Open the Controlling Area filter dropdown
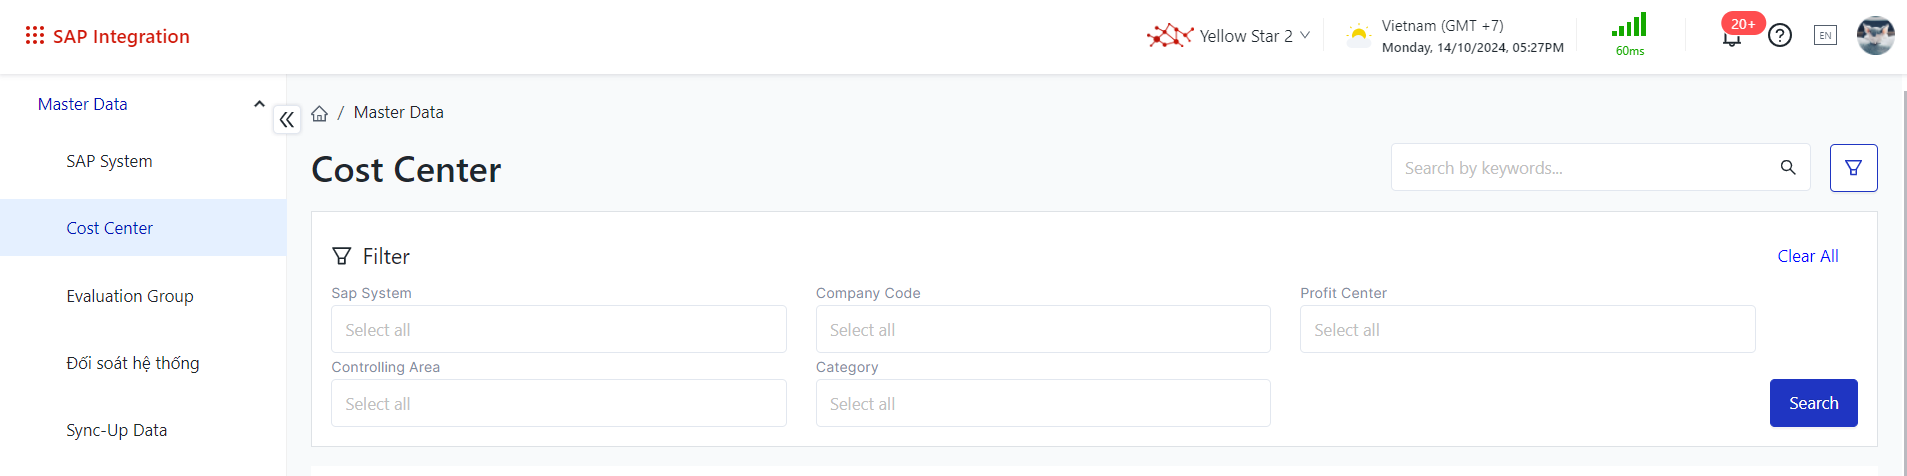 [558, 404]
